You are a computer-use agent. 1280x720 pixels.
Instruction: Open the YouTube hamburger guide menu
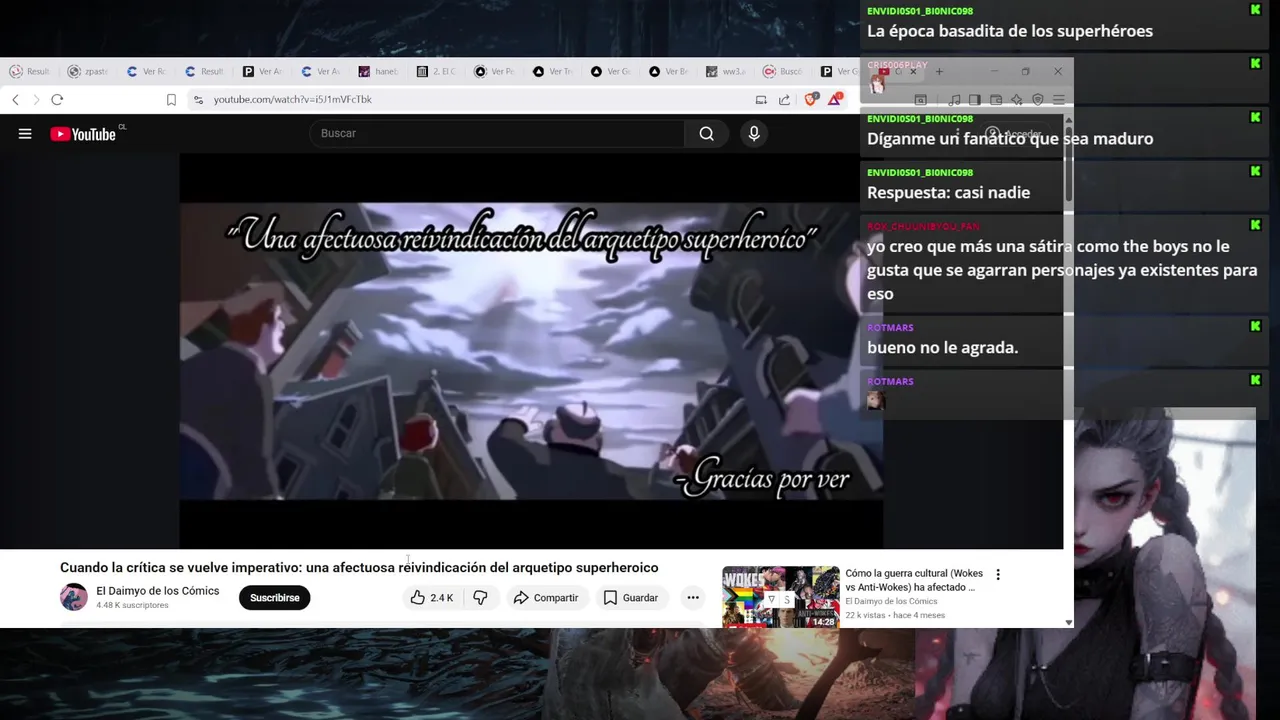(x=25, y=134)
